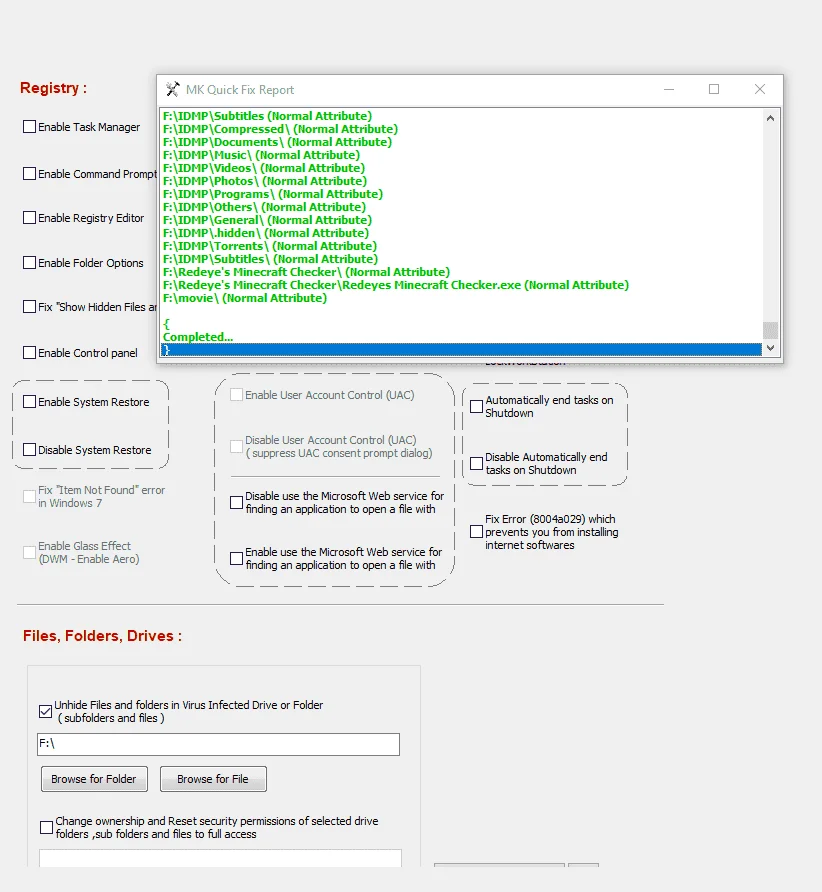
Task: Toggle Enable Folder Options checkbox
Action: click(29, 262)
